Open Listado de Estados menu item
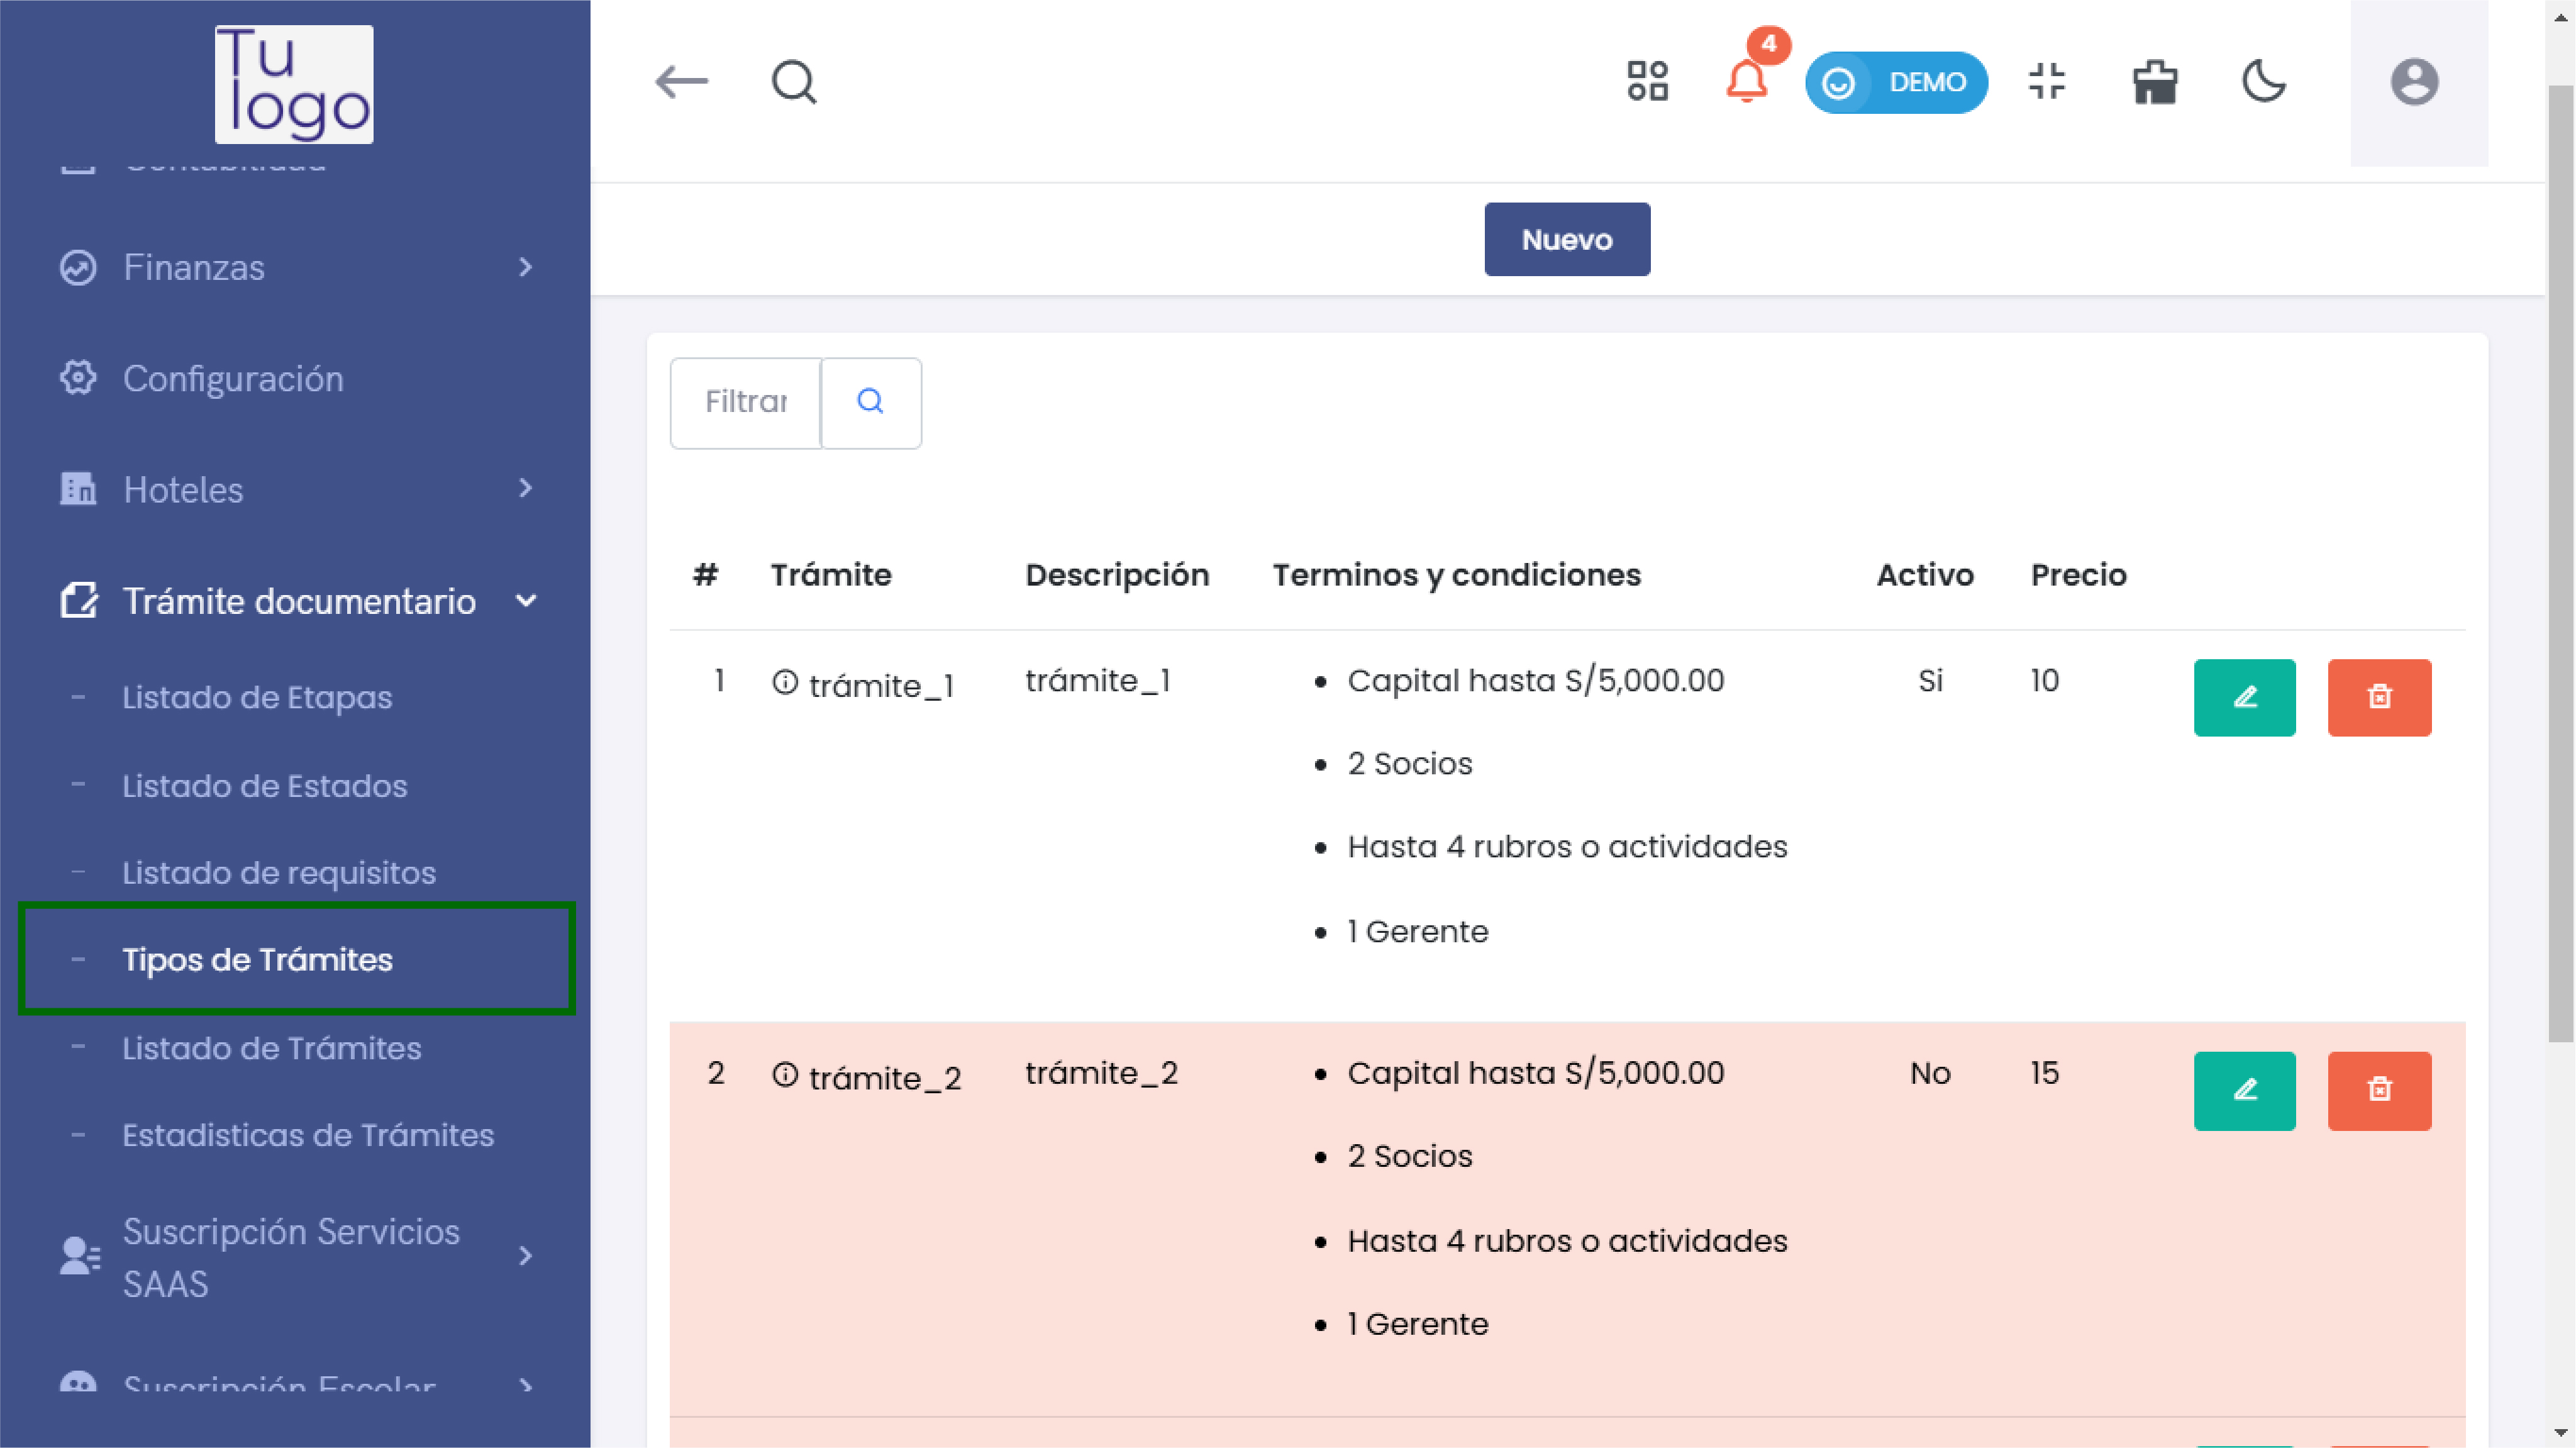The height and width of the screenshot is (1448, 2576). 264,785
